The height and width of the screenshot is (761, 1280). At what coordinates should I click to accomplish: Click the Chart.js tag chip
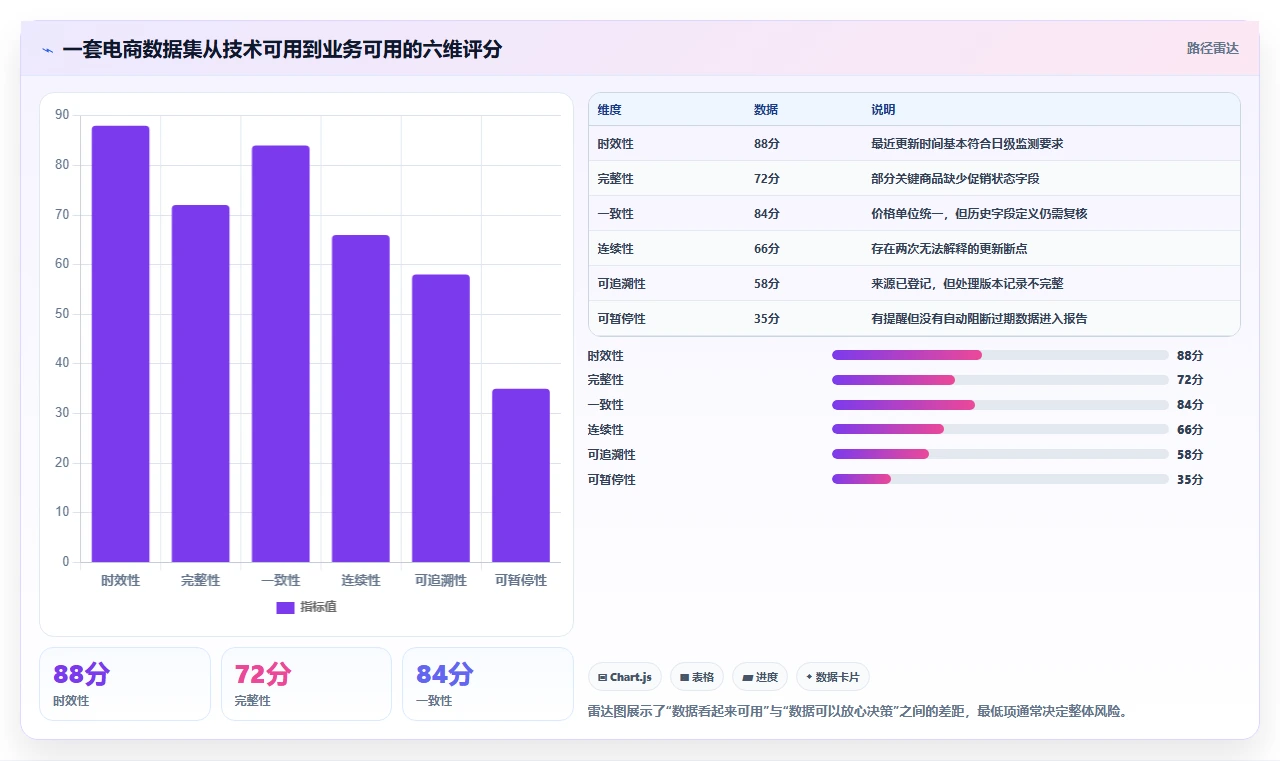pyautogui.click(x=625, y=677)
